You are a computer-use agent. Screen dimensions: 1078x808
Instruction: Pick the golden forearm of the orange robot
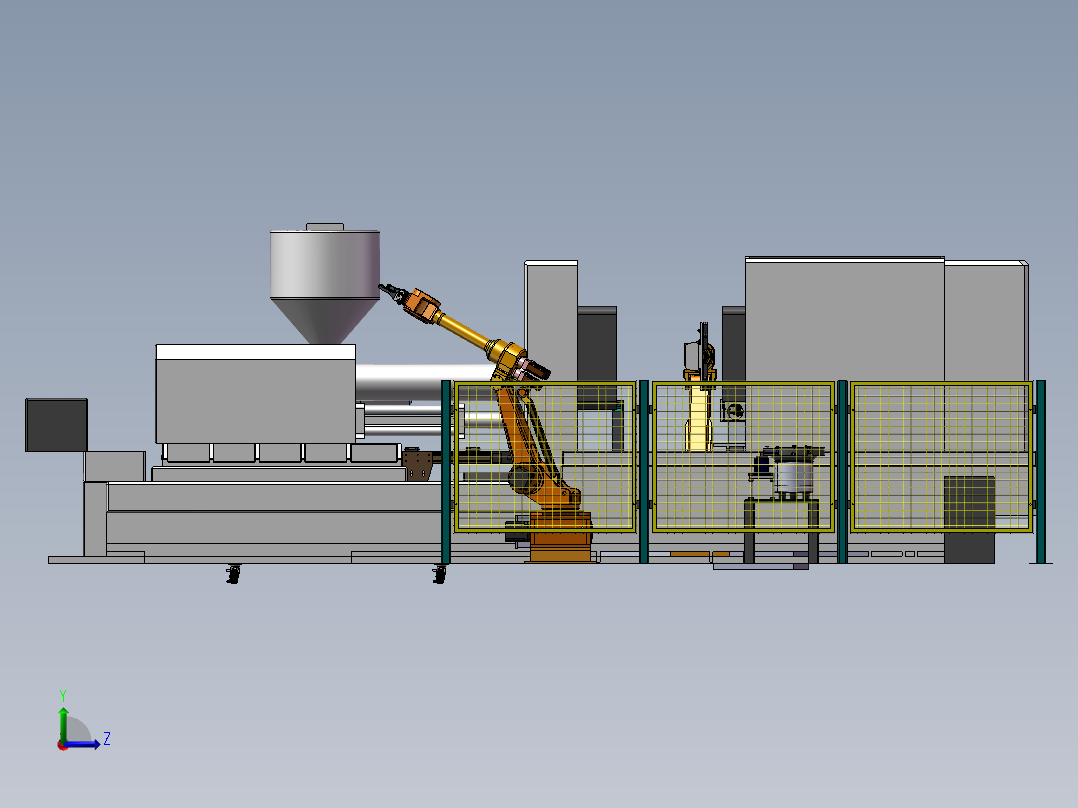point(462,329)
